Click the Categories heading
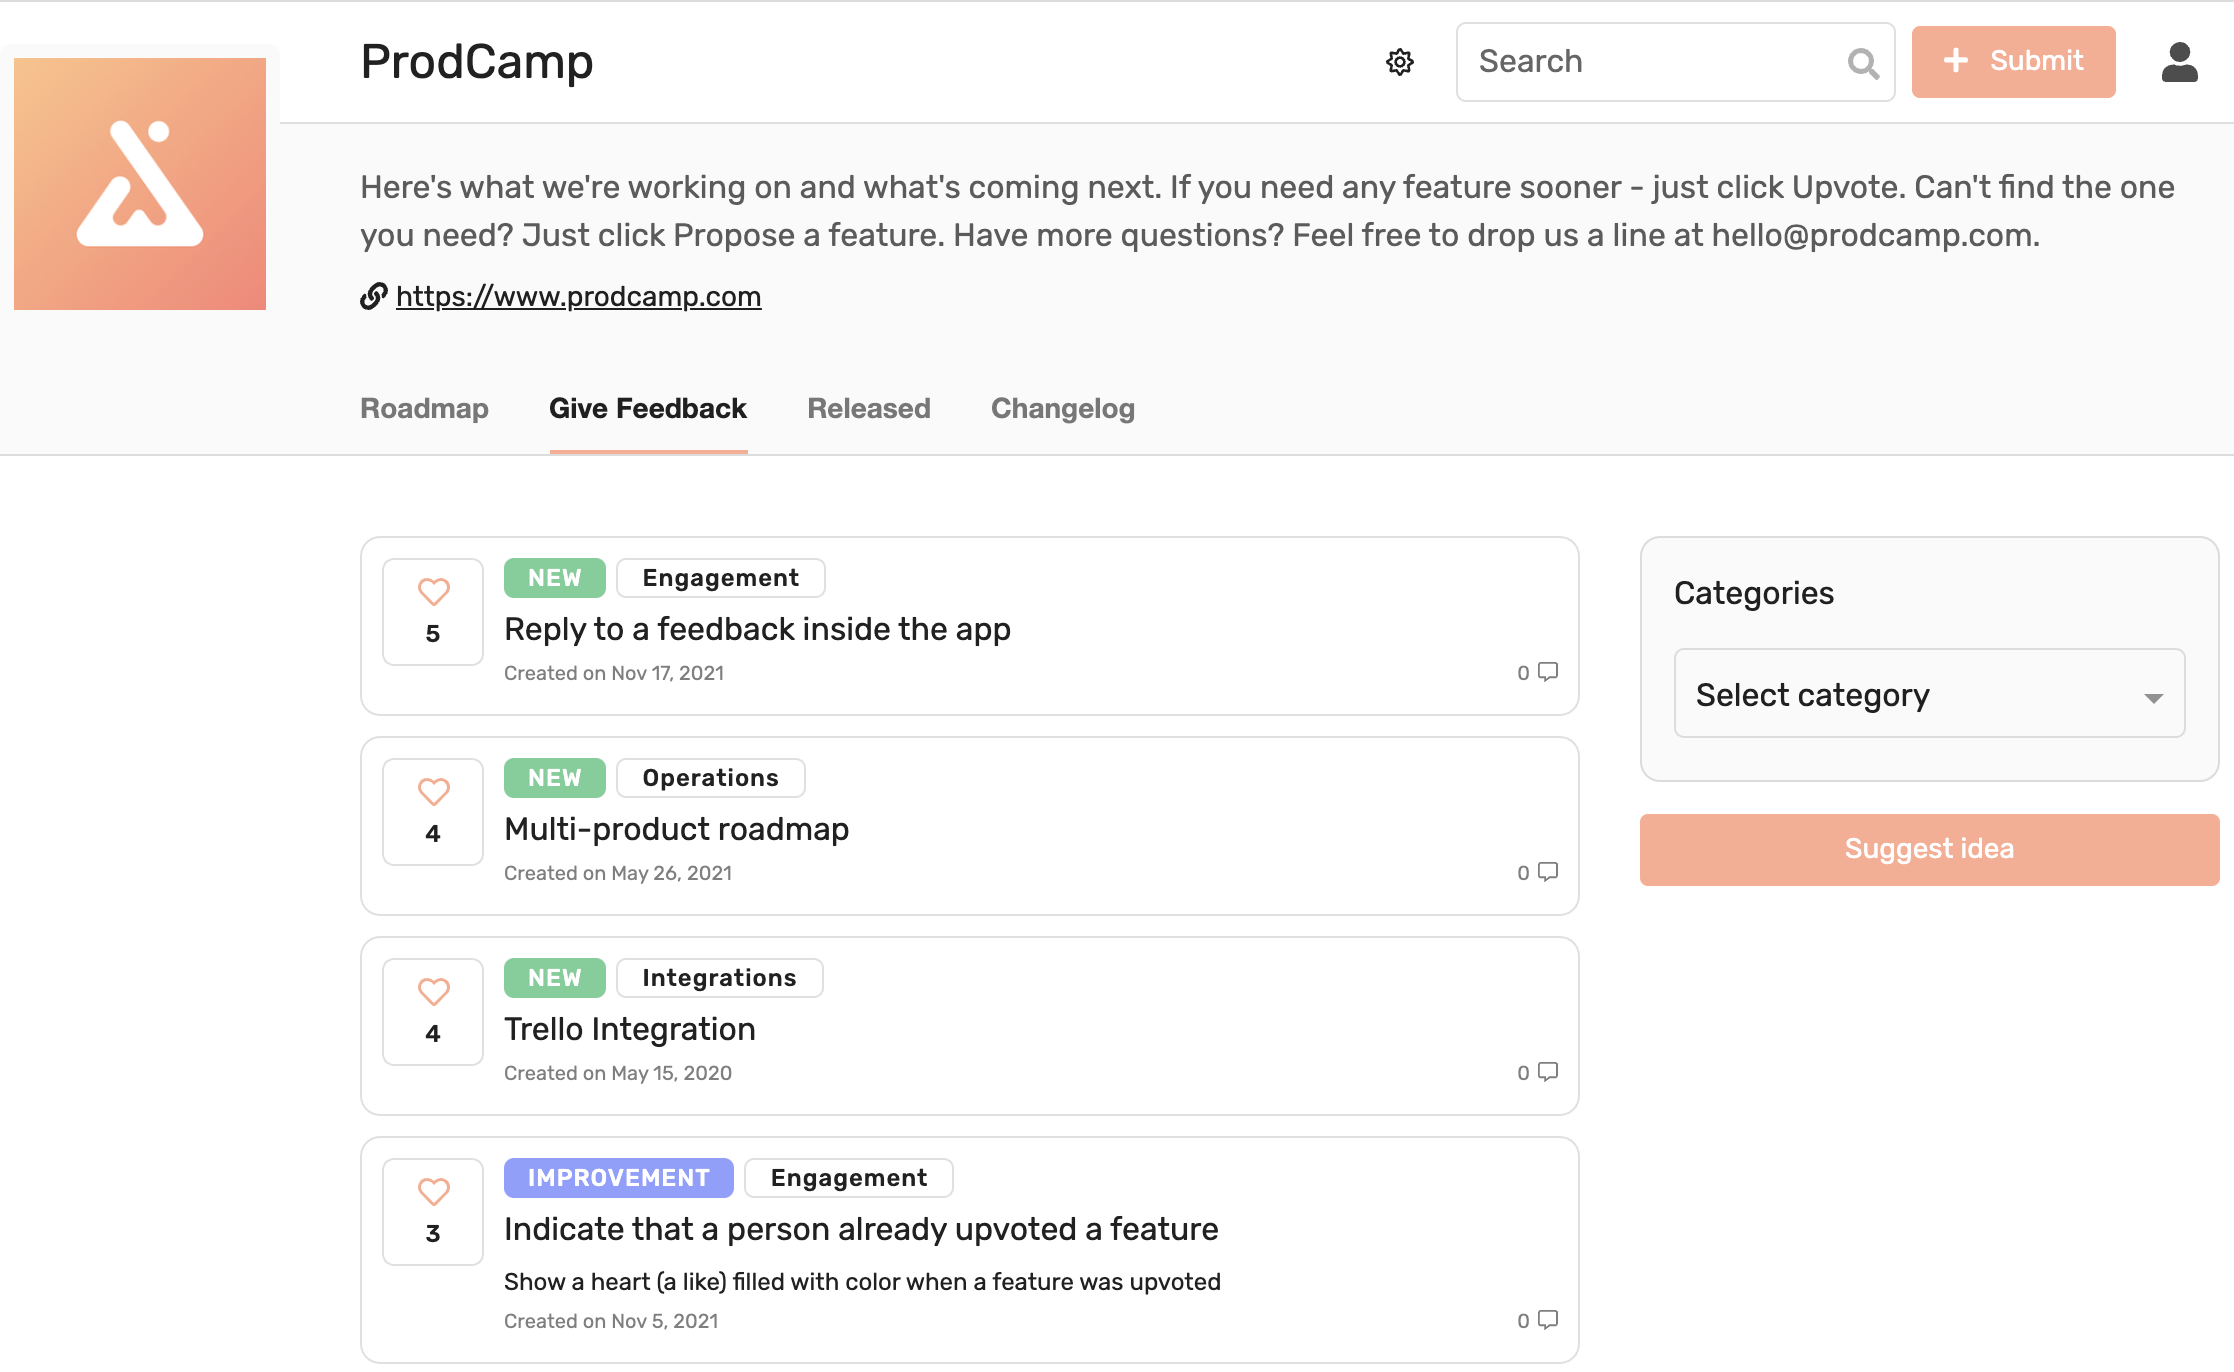Viewport: 2234px width, 1372px height. 1754,593
